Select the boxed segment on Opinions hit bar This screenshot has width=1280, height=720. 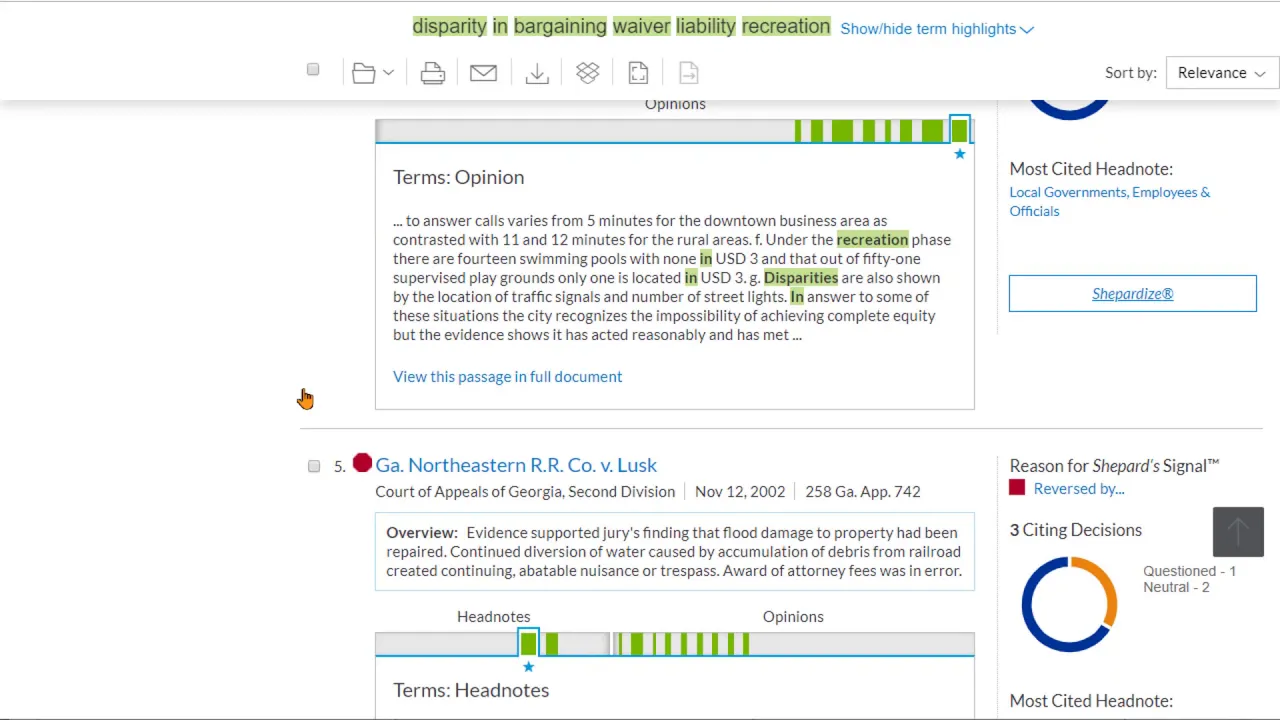960,130
